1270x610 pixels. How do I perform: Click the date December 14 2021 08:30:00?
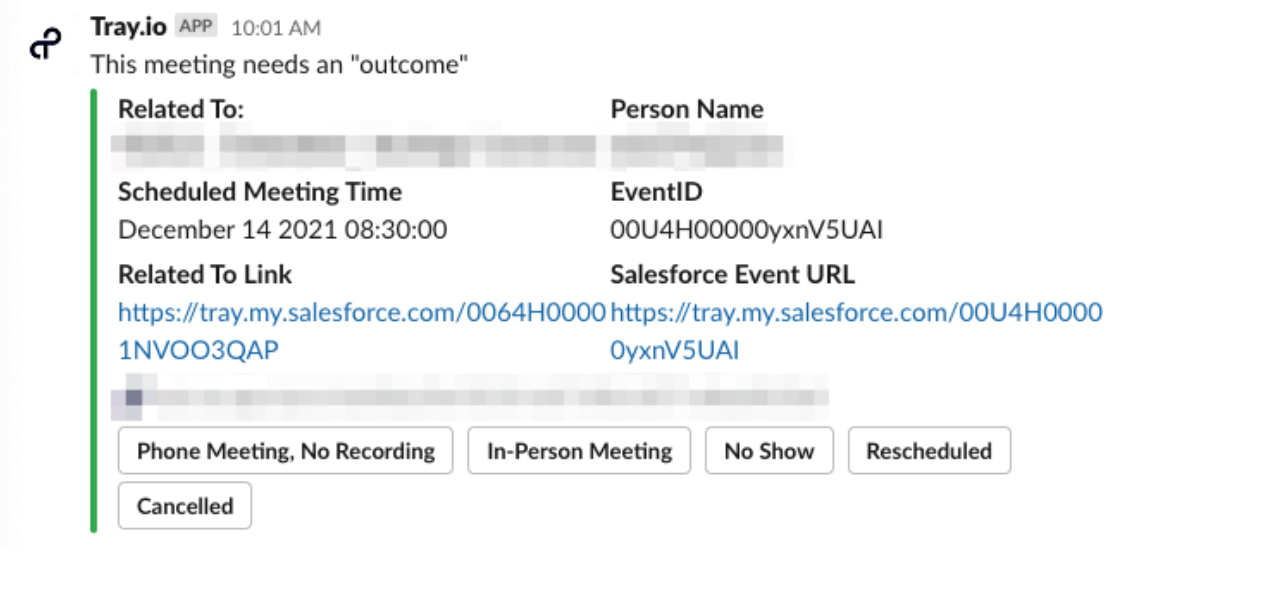(283, 231)
